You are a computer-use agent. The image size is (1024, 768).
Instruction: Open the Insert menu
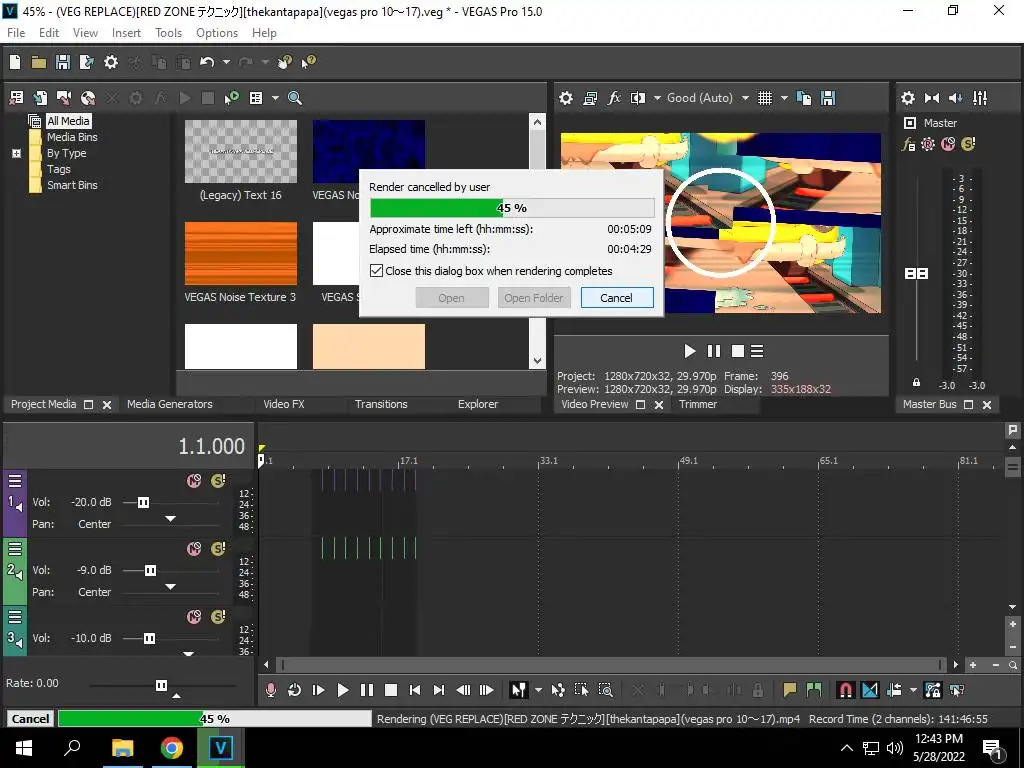coord(126,33)
